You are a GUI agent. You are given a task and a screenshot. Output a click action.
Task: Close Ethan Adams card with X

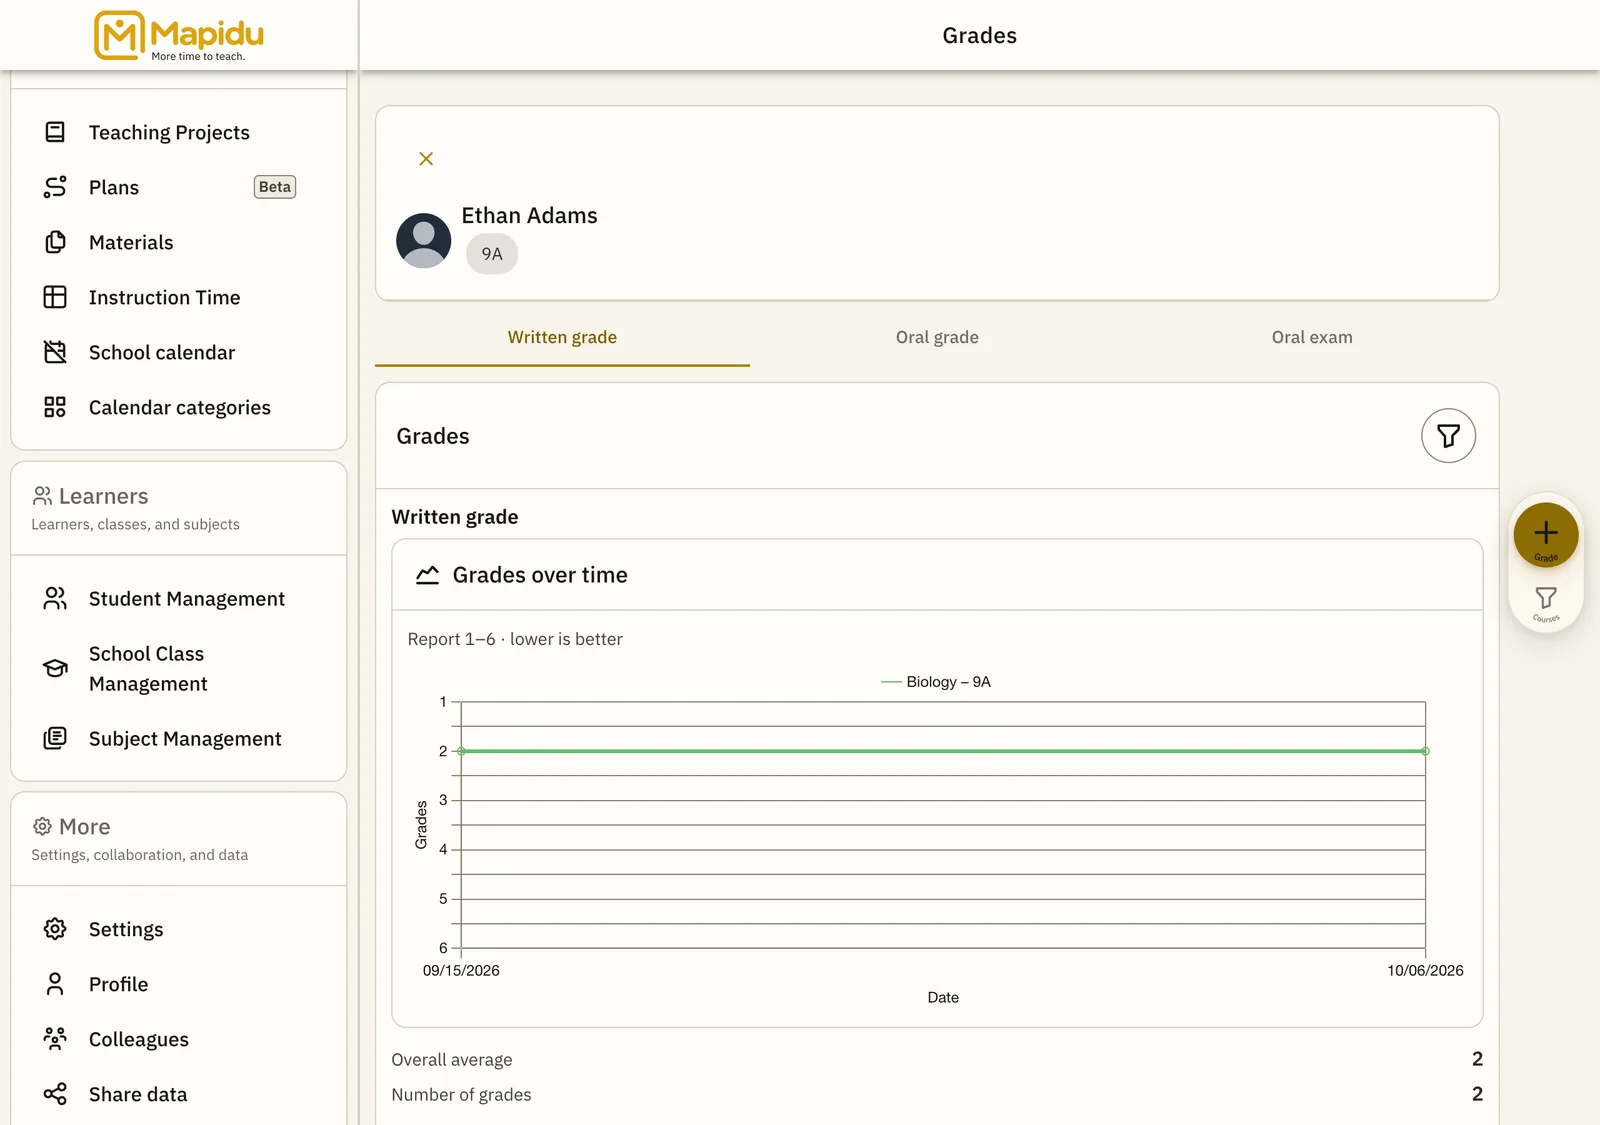[426, 159]
